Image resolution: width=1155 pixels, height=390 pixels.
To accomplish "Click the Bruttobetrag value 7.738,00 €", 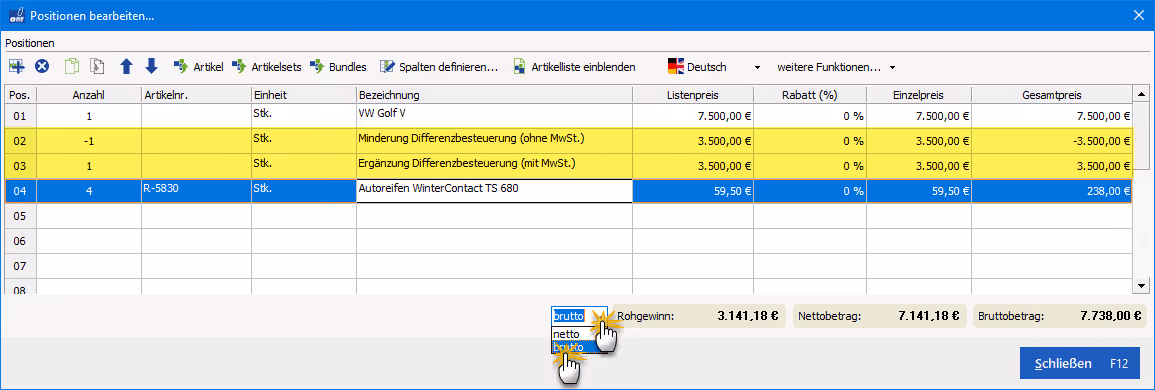I will click(x=1111, y=316).
